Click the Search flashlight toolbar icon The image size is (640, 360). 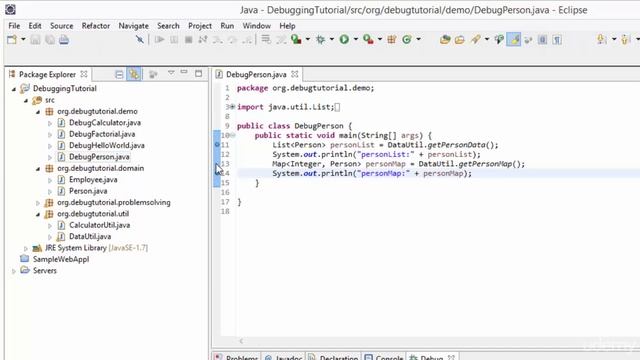pos(475,40)
